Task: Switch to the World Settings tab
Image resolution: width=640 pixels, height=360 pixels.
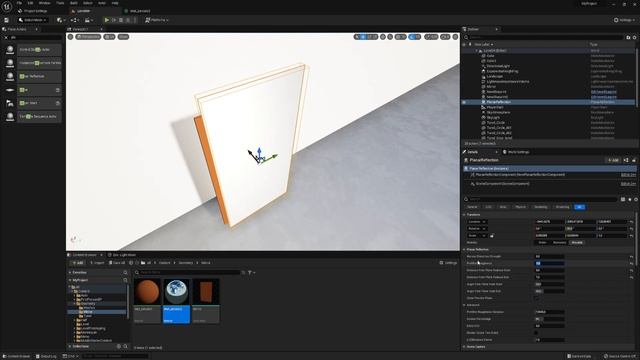Action: 516,152
